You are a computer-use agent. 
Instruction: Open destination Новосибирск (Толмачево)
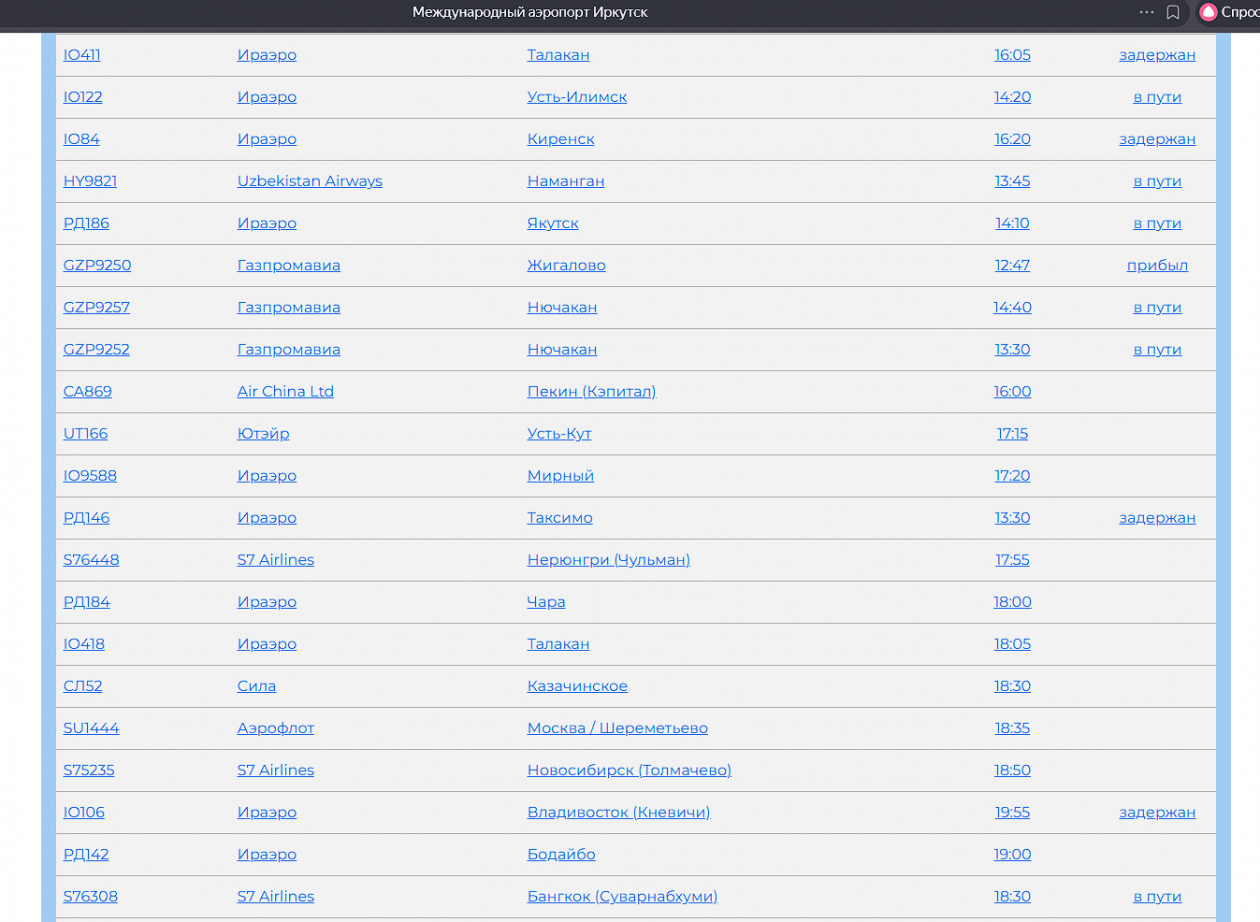[x=629, y=770]
